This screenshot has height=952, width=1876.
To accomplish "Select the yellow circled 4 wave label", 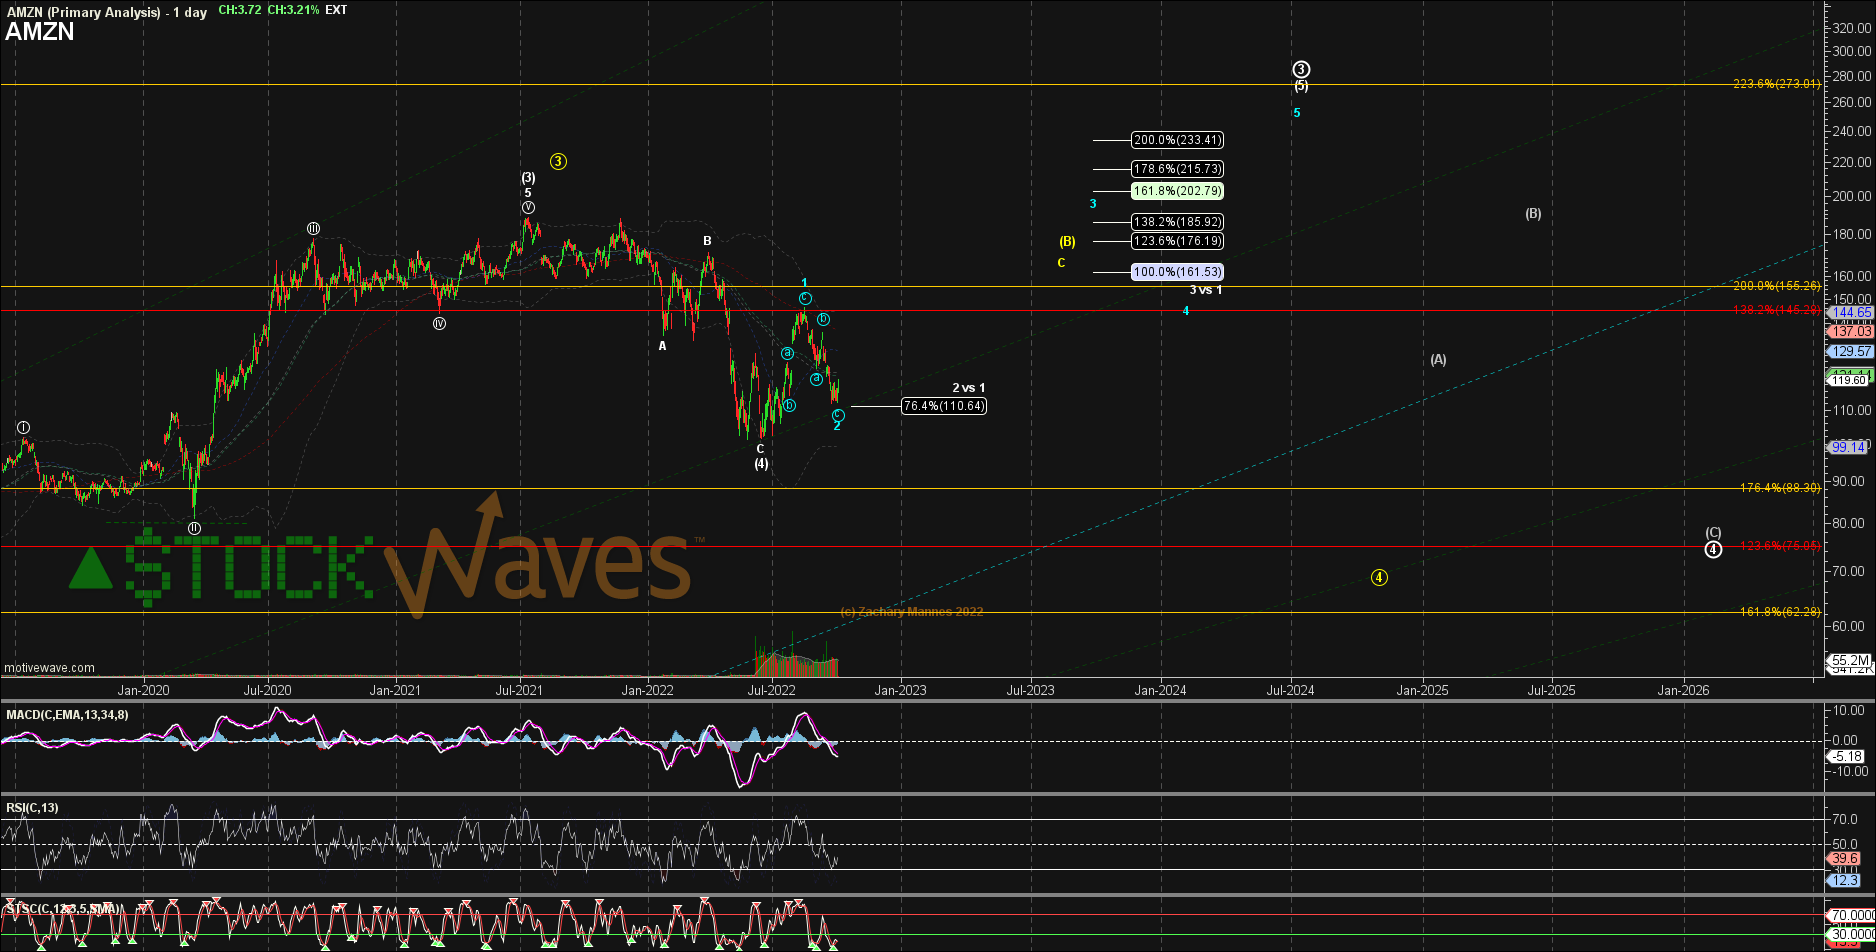I will coord(1379,577).
